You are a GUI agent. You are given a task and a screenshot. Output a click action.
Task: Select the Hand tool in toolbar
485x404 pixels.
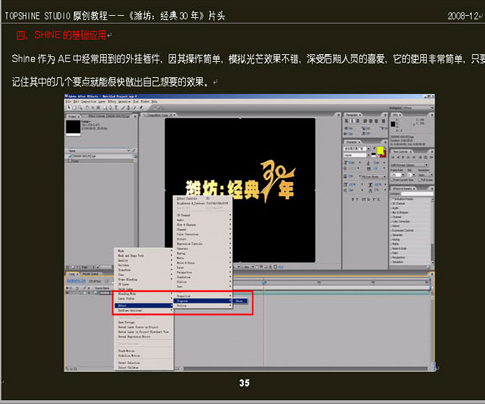(x=74, y=108)
